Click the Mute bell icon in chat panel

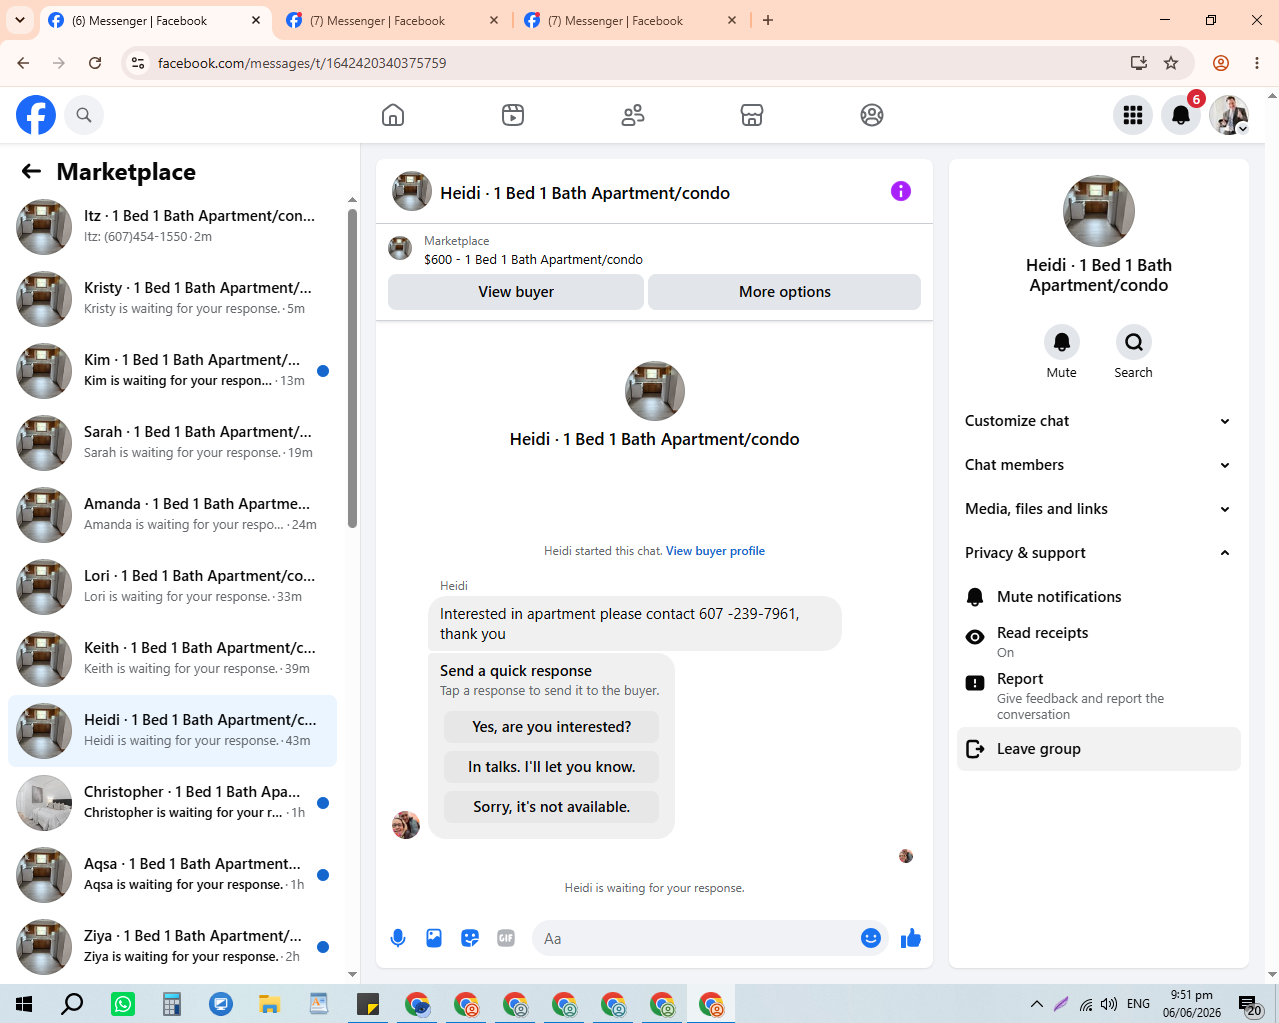[1062, 342]
